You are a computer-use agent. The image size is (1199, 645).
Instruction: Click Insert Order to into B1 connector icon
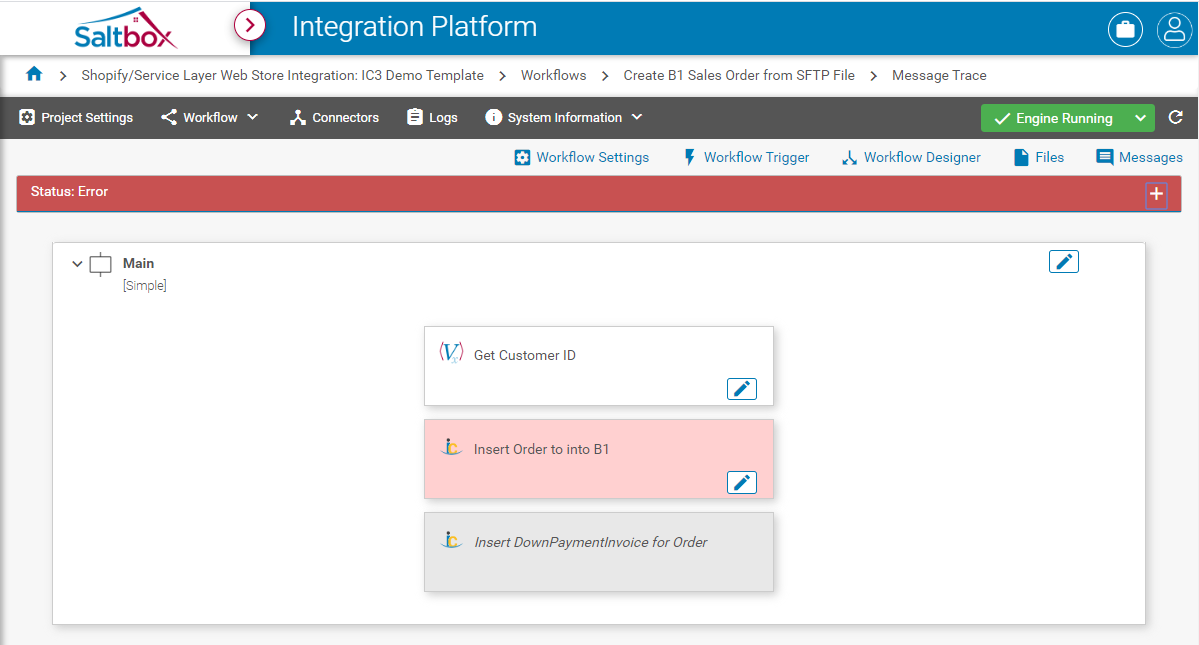point(451,447)
